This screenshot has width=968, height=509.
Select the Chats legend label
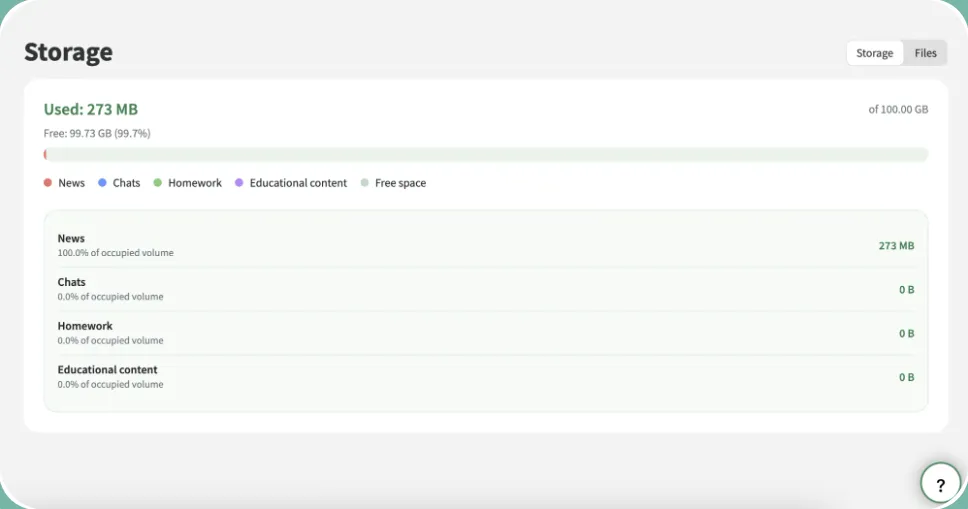(127, 183)
